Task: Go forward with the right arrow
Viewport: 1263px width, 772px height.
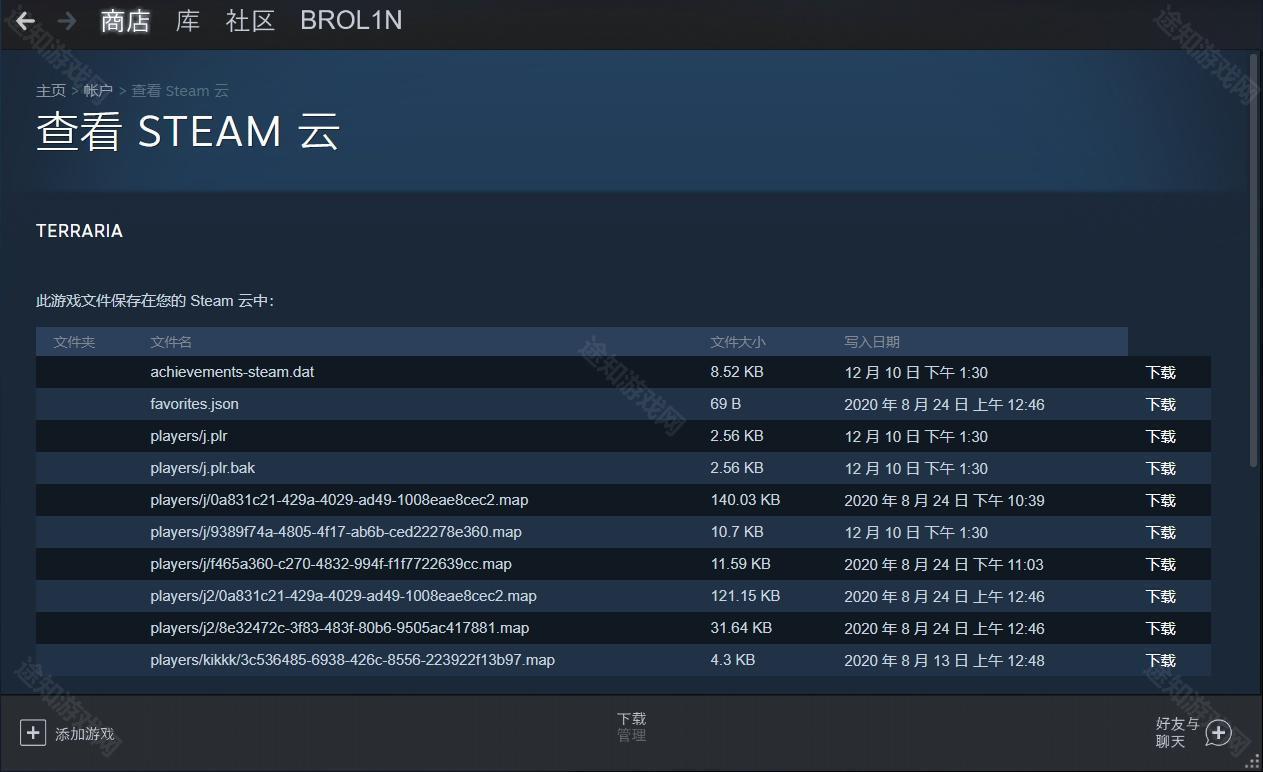Action: point(67,21)
